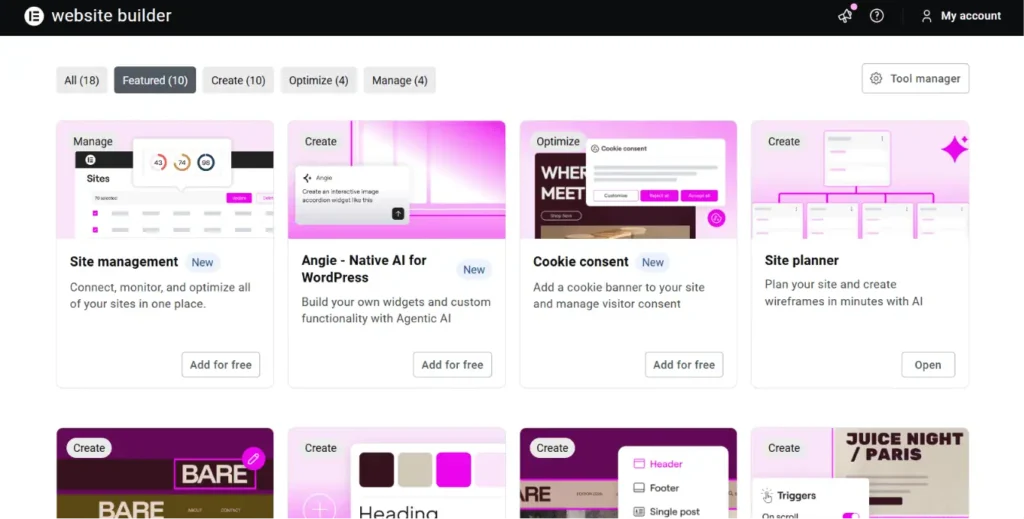Image resolution: width=1024 pixels, height=519 pixels.
Task: Click the Angie AI card thumbnail
Action: 396,180
